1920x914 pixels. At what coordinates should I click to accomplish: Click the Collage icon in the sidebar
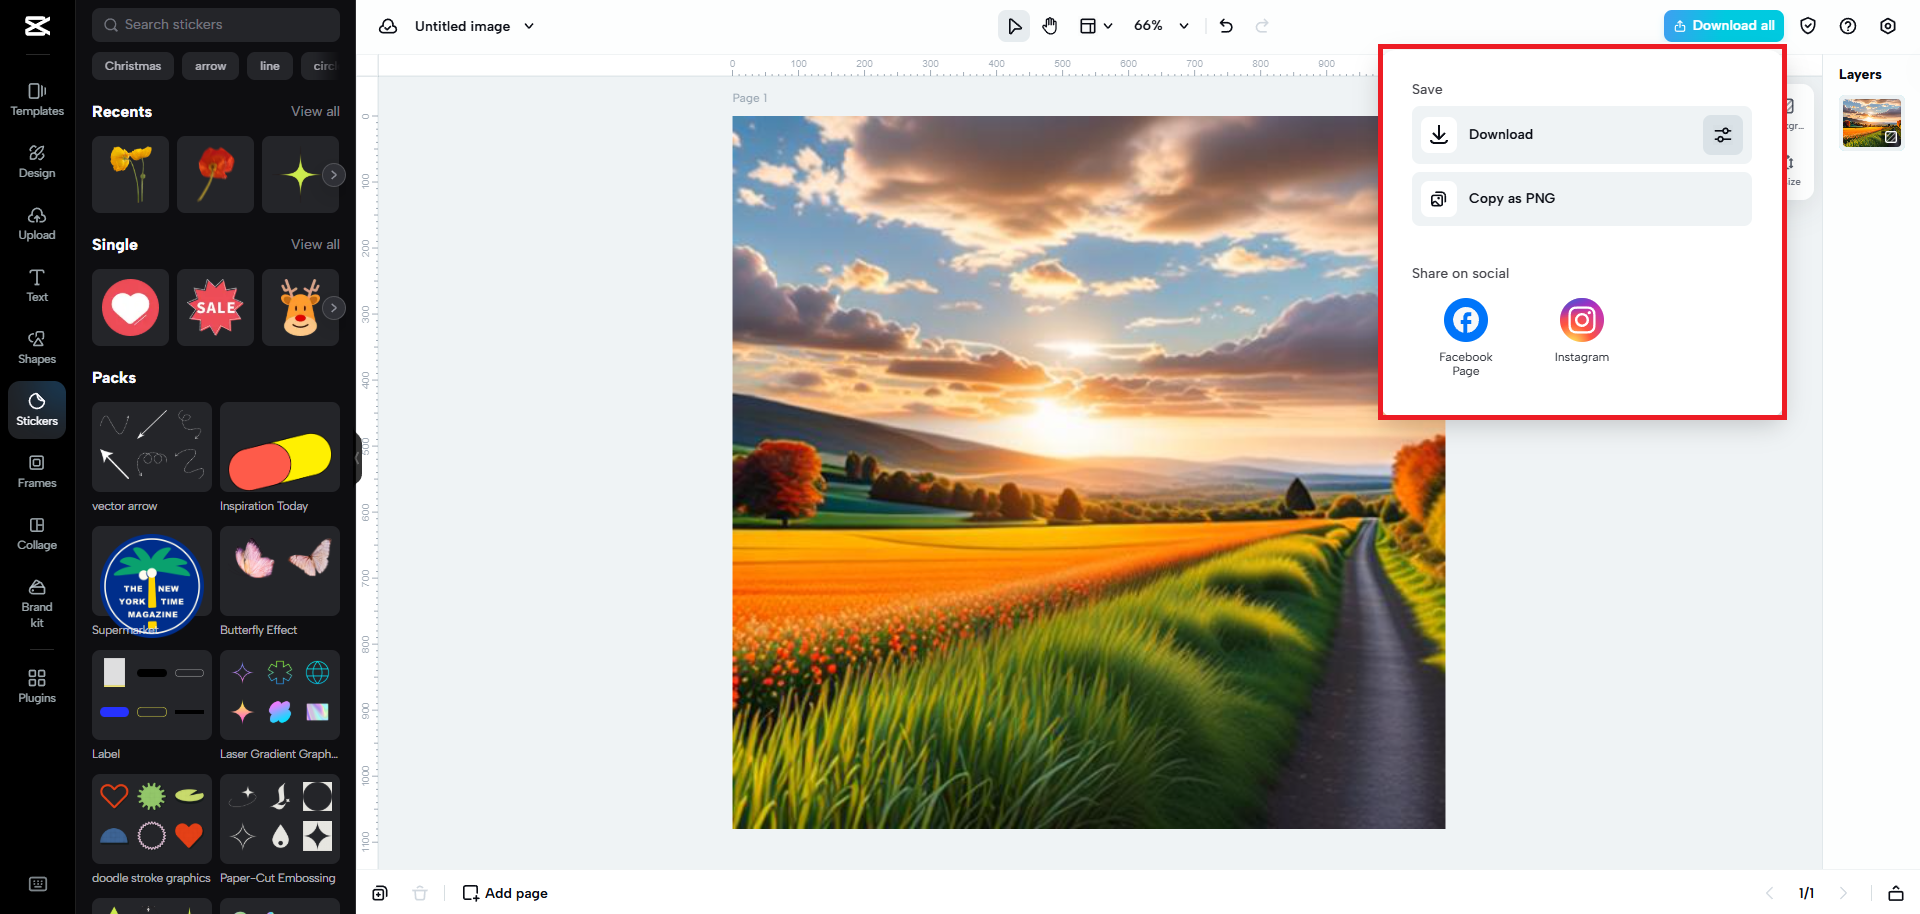click(36, 533)
